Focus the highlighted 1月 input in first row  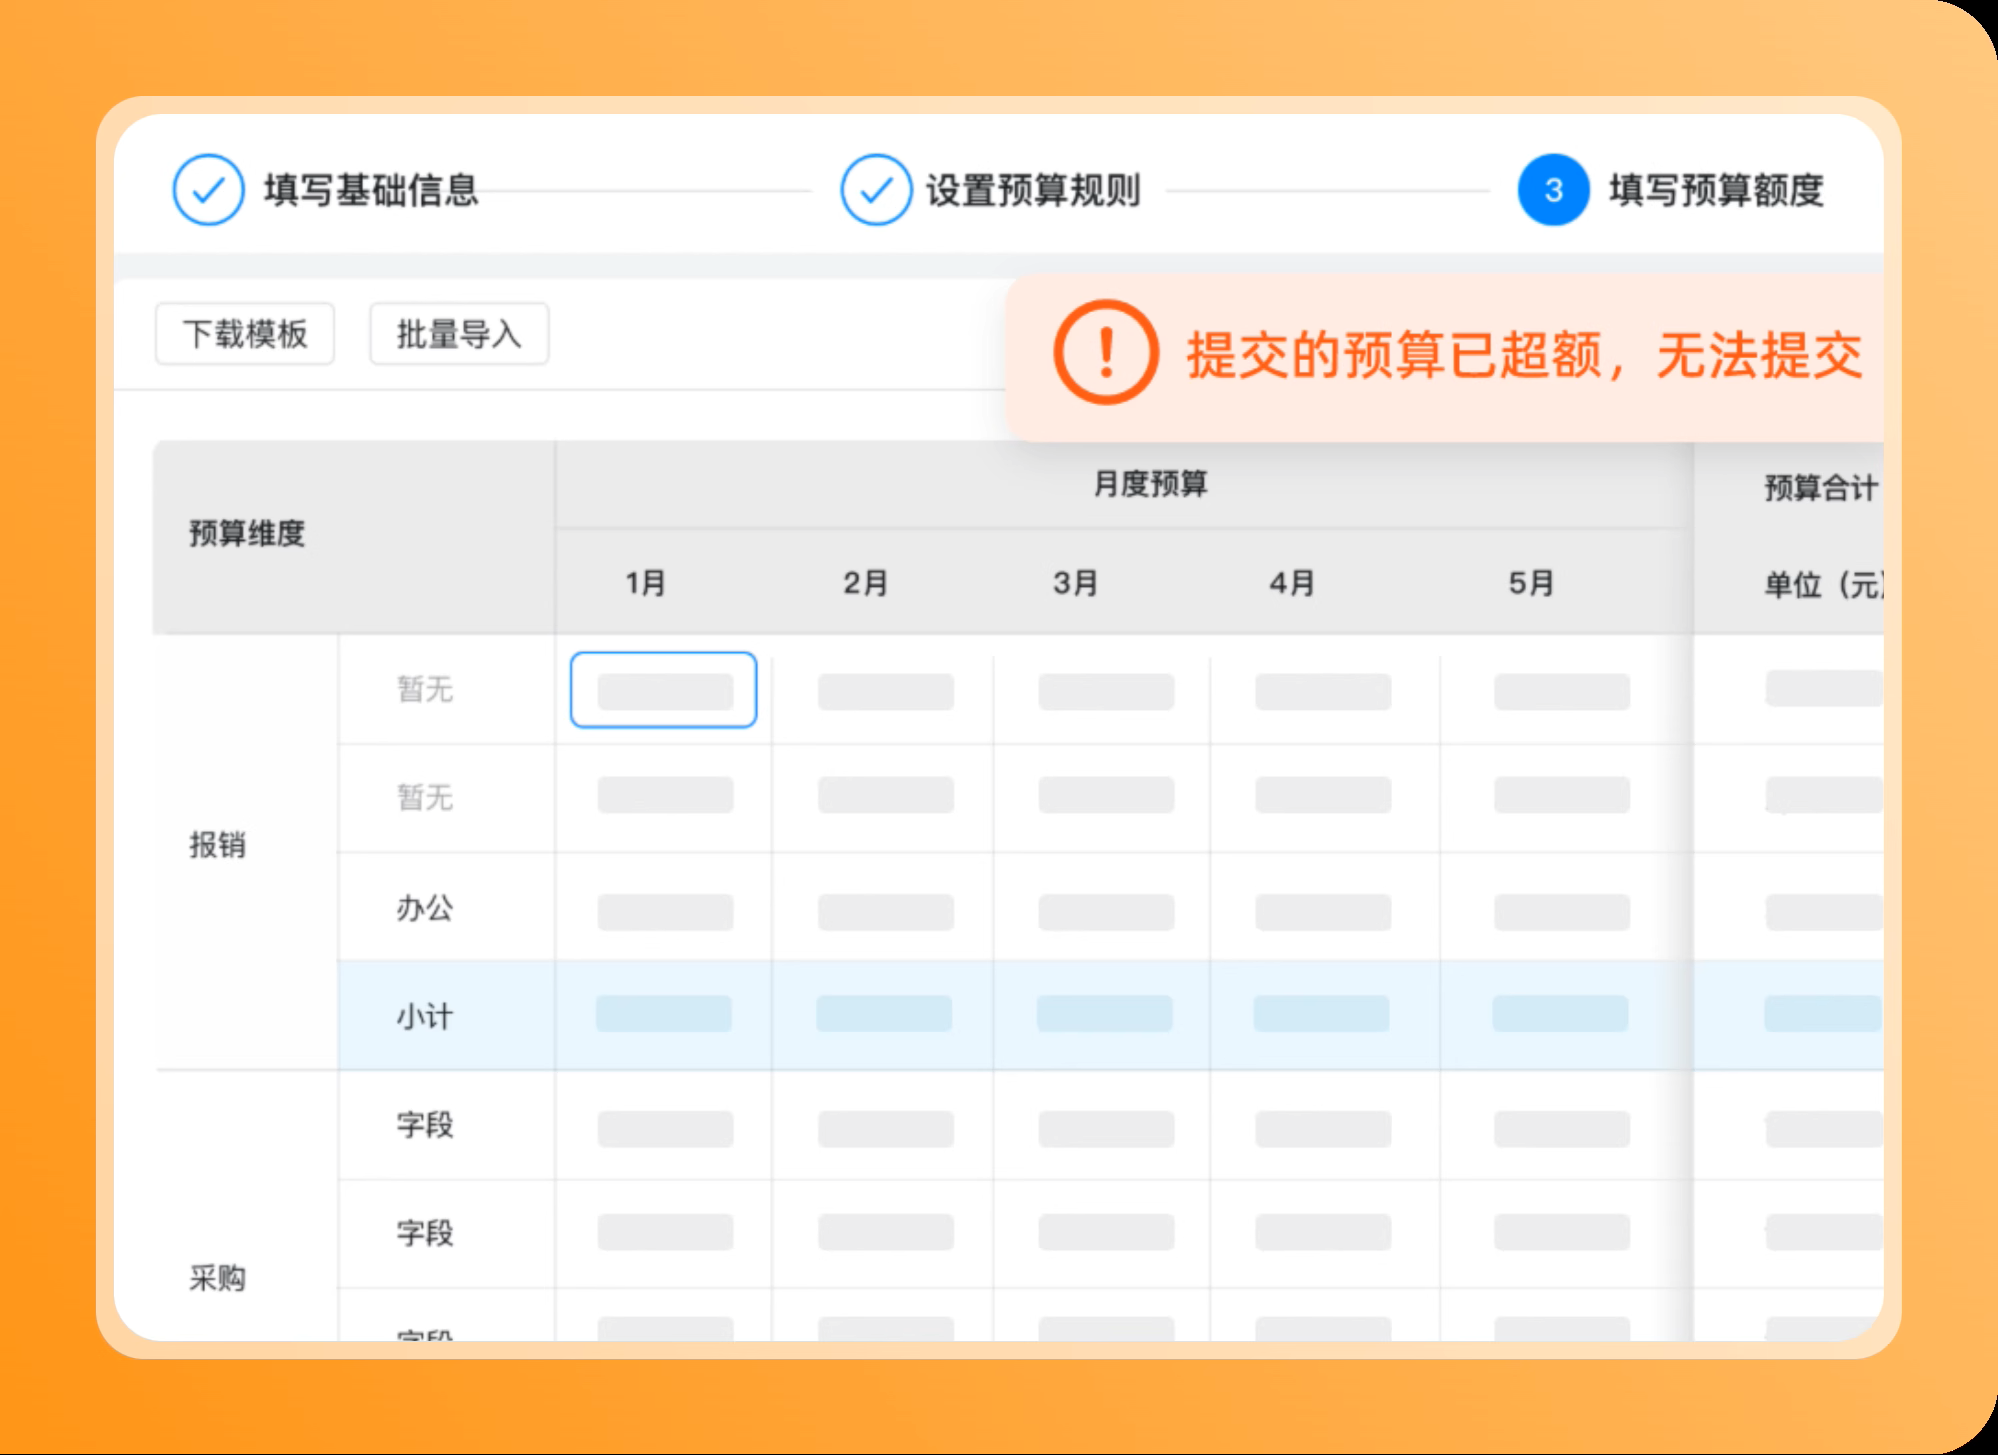[664, 690]
